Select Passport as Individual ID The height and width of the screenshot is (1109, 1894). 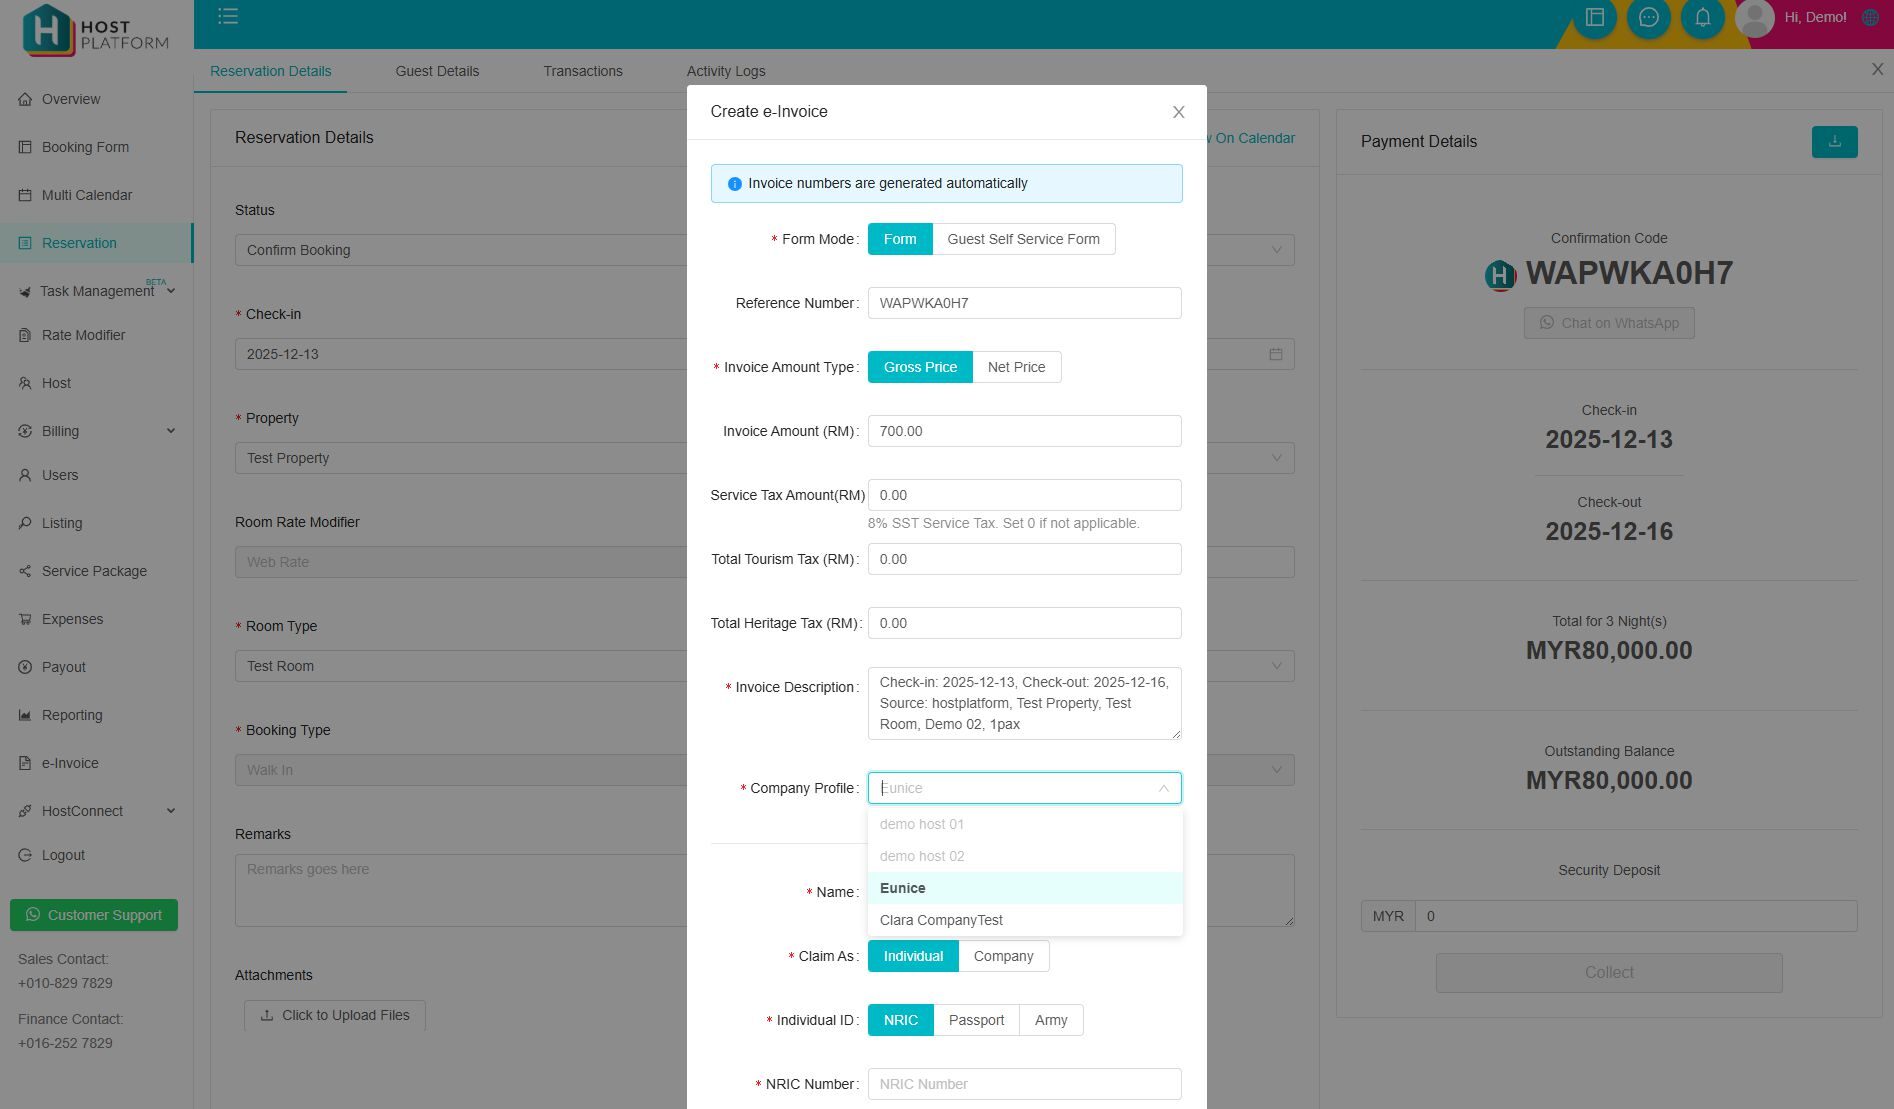(x=976, y=1020)
